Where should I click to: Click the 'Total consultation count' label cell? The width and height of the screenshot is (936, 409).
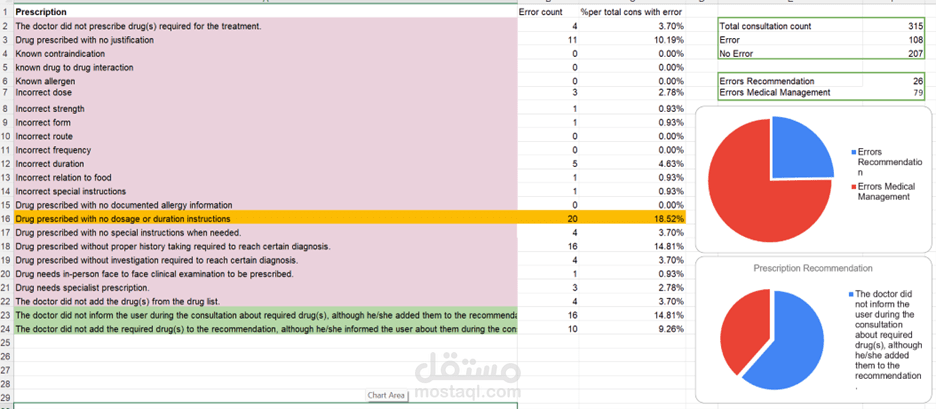[x=790, y=26]
